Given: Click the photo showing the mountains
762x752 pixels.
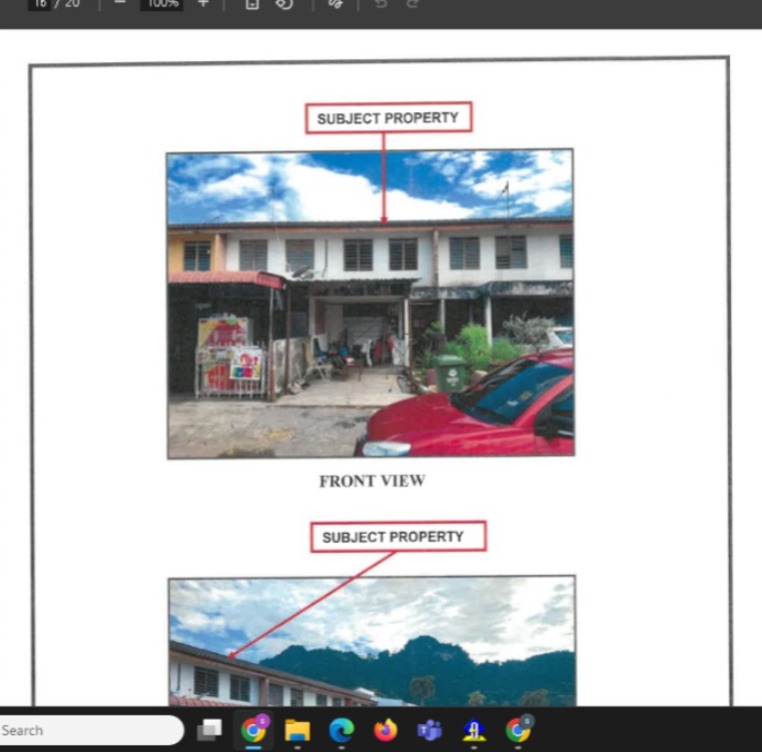Looking at the screenshot, I should pos(371,641).
